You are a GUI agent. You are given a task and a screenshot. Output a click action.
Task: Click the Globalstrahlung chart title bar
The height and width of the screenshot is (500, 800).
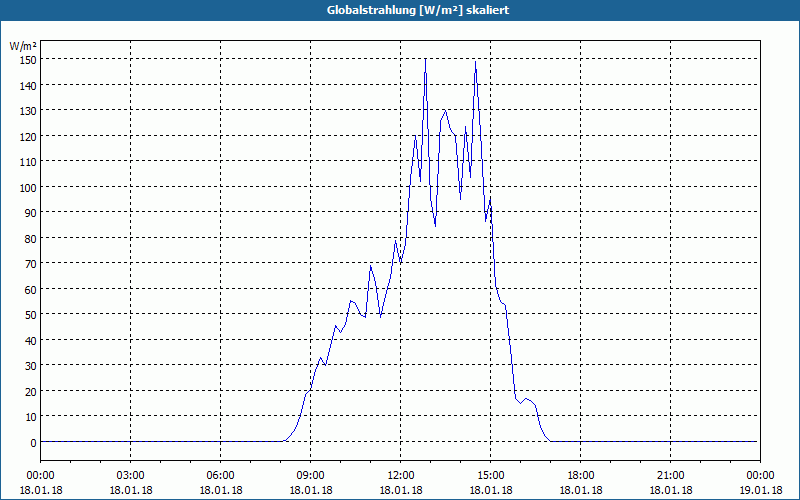400,10
